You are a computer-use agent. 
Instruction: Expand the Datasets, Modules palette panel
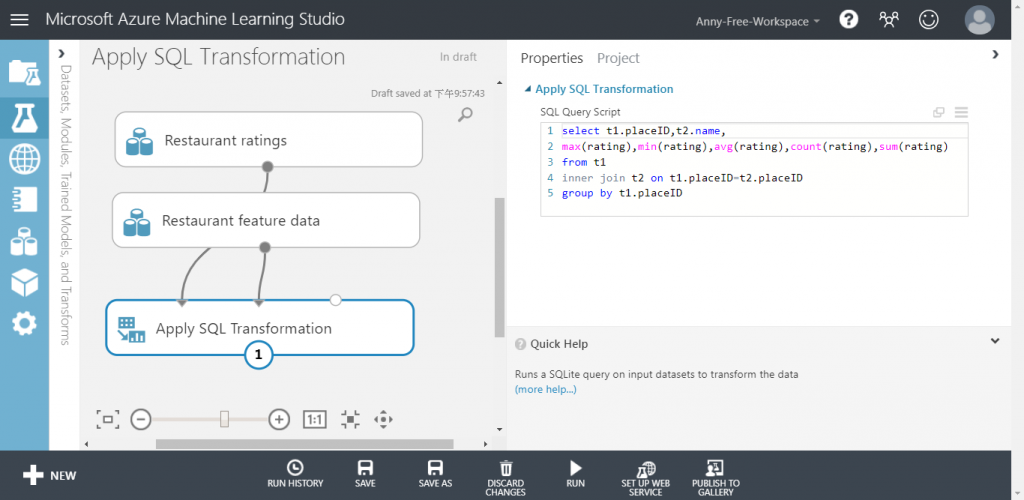point(61,54)
